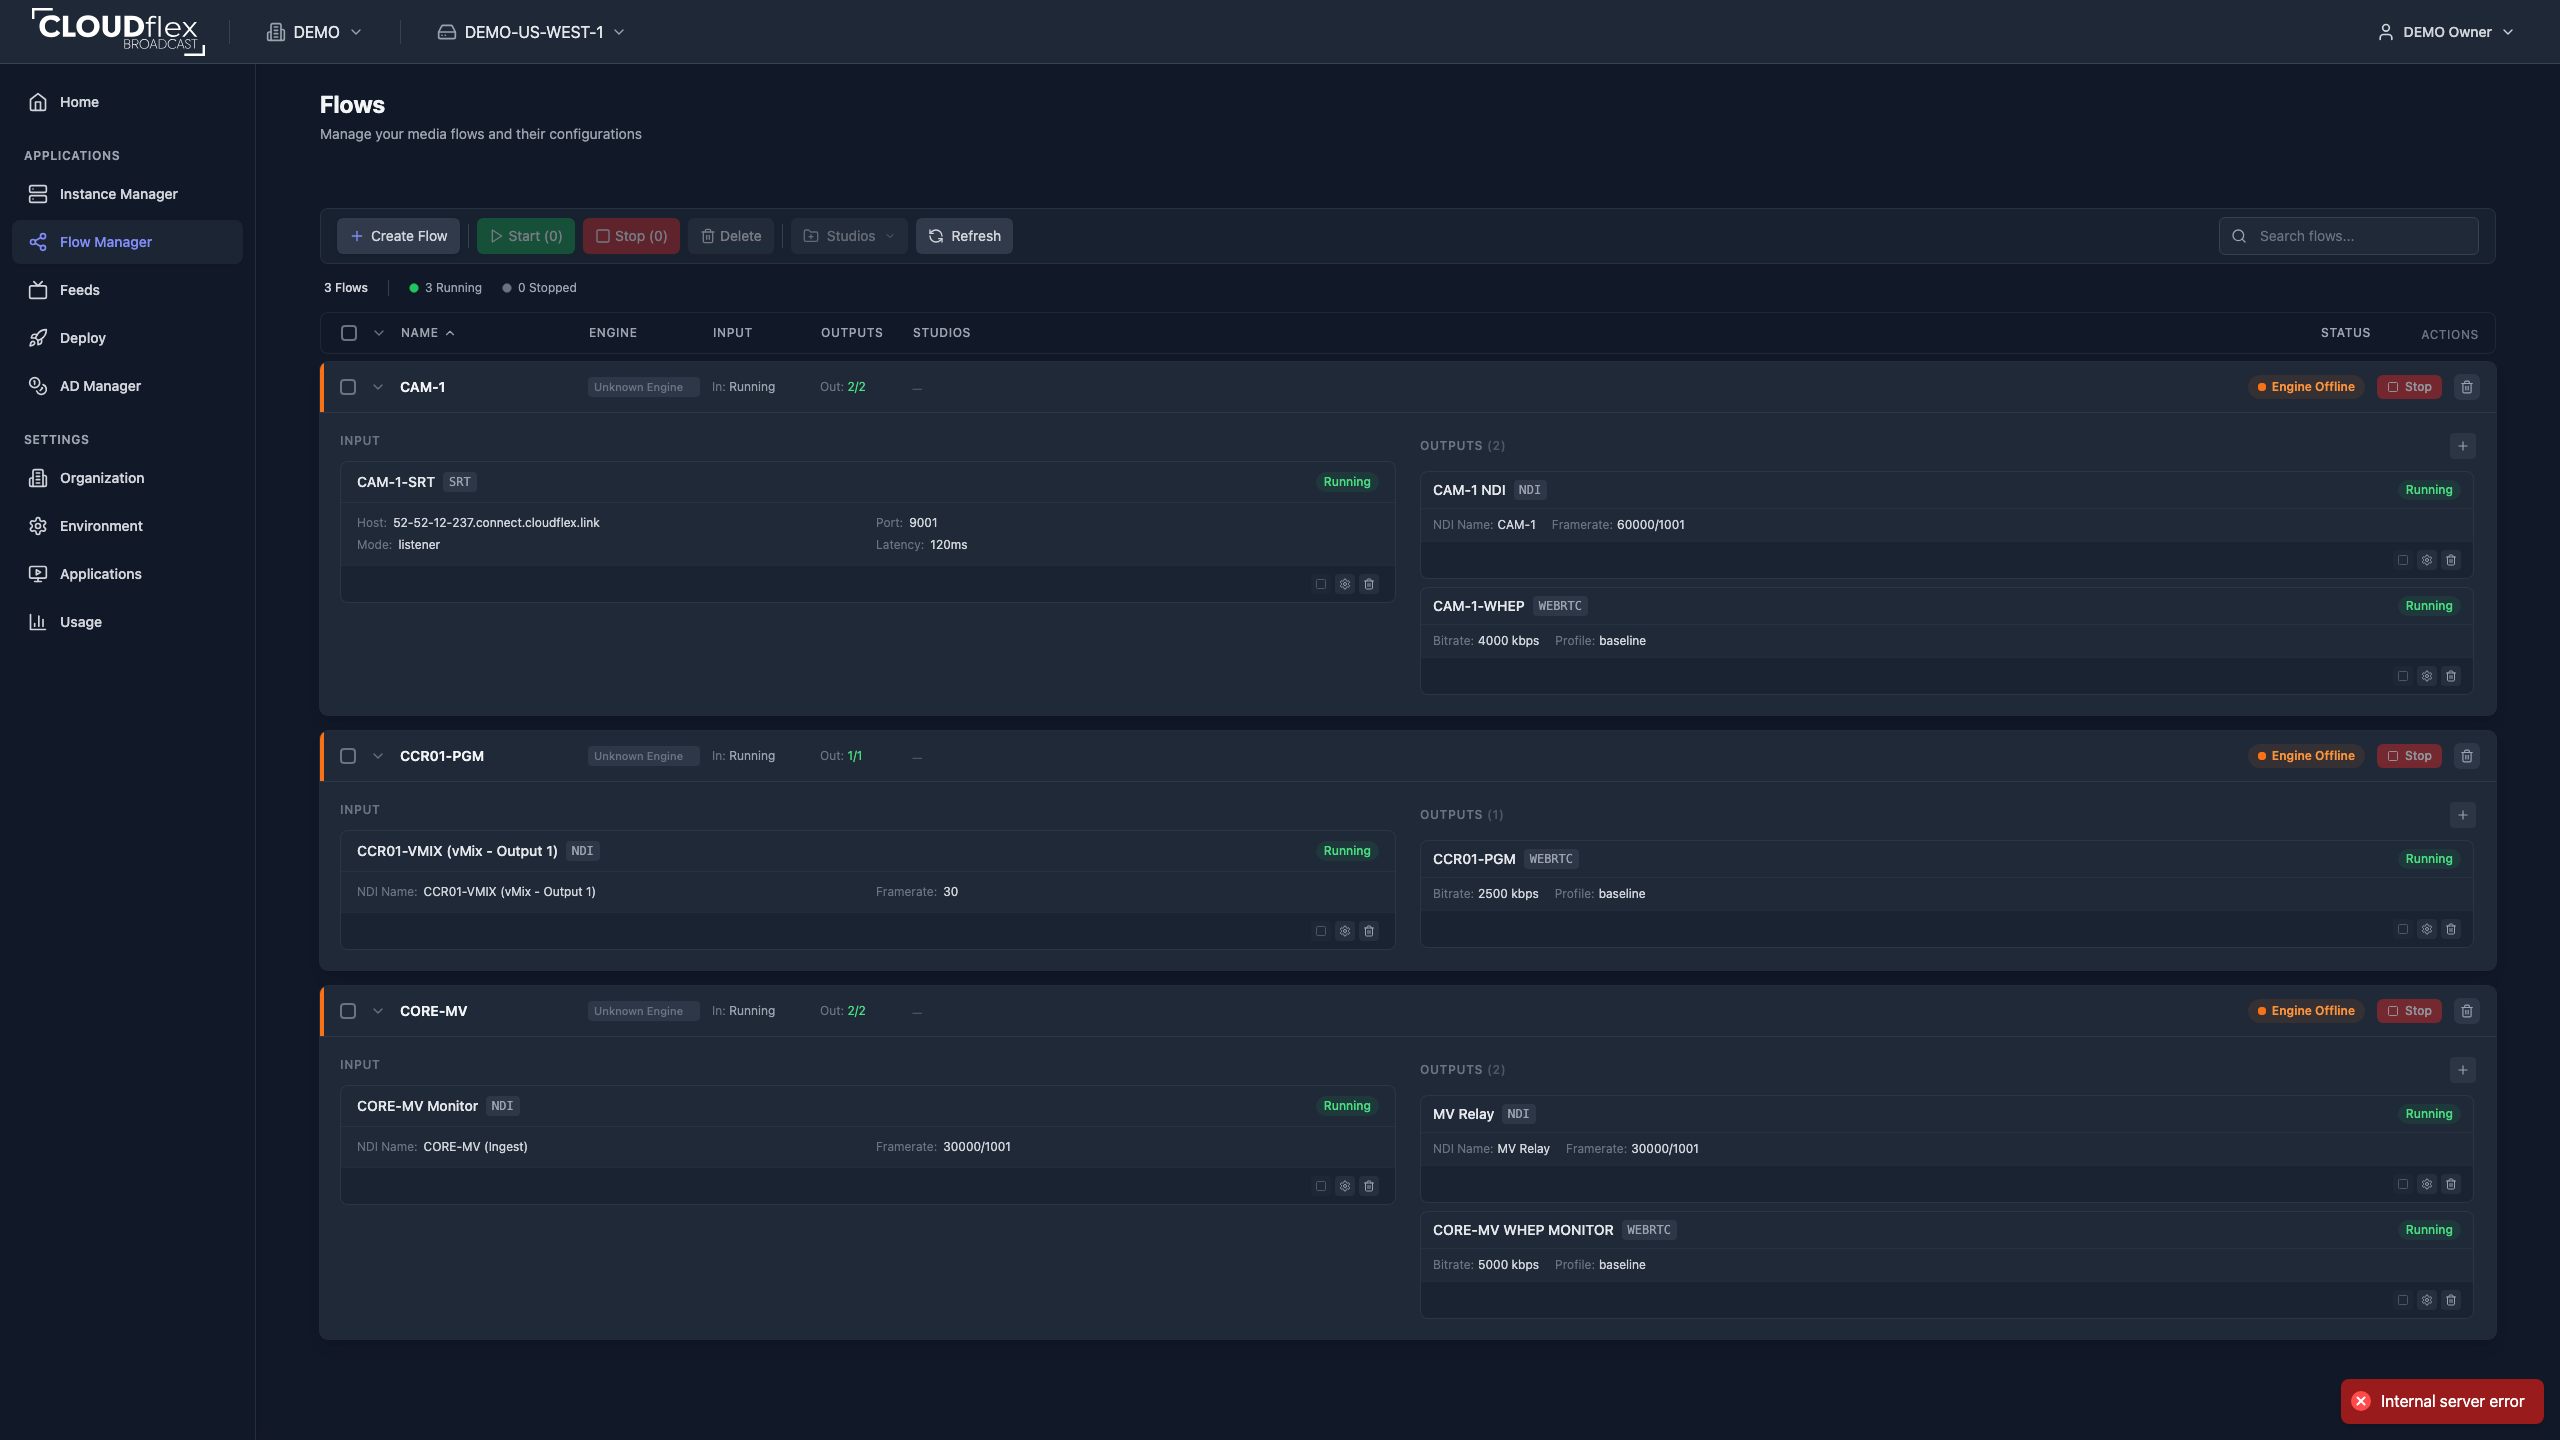Open the DEMO-US-WEST-1 environment dropdown
Image resolution: width=2560 pixels, height=1440 pixels.
(x=531, y=32)
